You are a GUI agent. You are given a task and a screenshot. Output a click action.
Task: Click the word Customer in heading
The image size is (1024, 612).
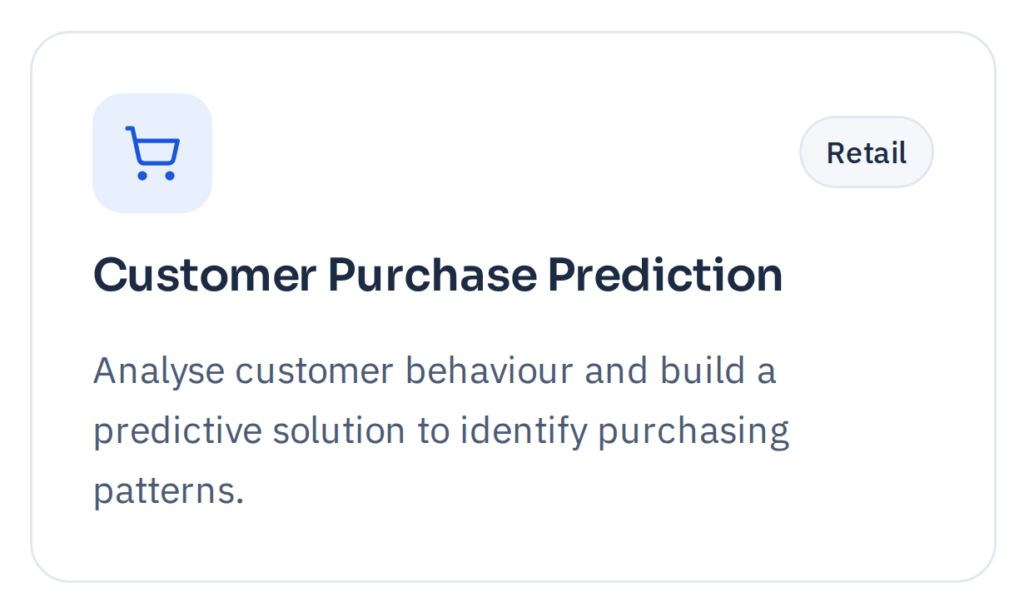pyautogui.click(x=205, y=274)
